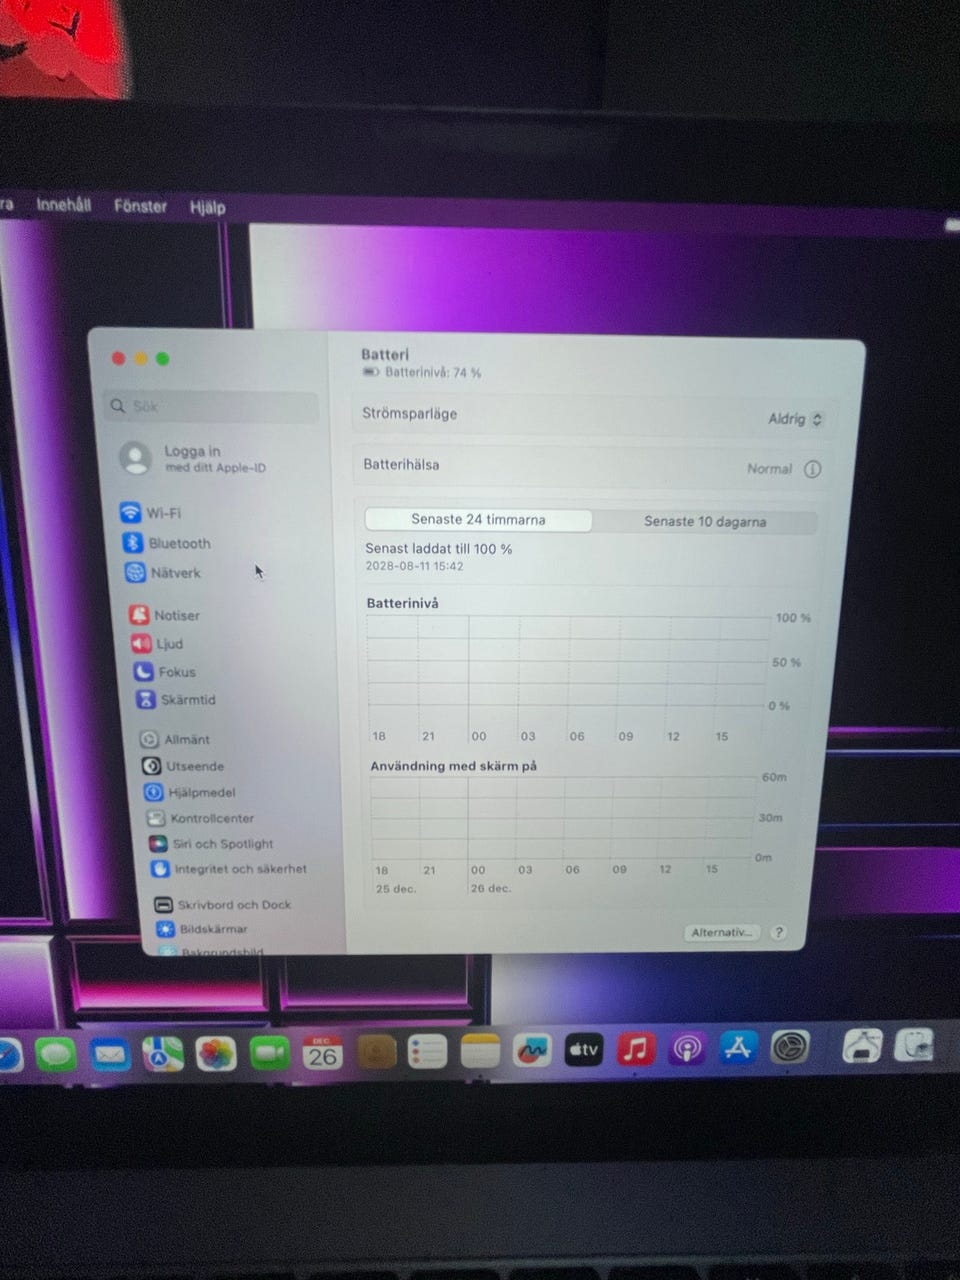Switch to Senaste 10 dagarna tab

point(704,521)
